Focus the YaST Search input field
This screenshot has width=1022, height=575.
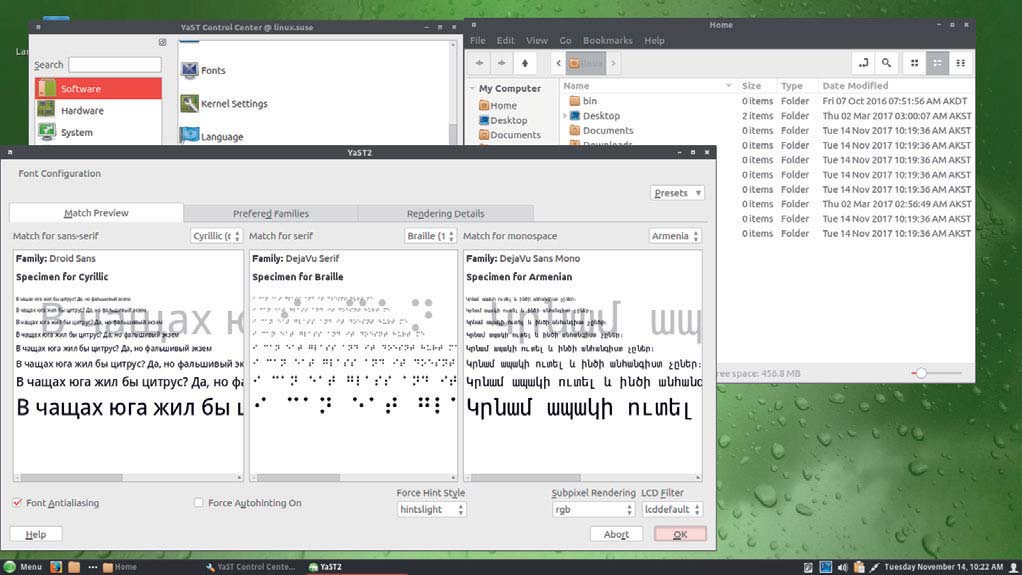(x=115, y=65)
